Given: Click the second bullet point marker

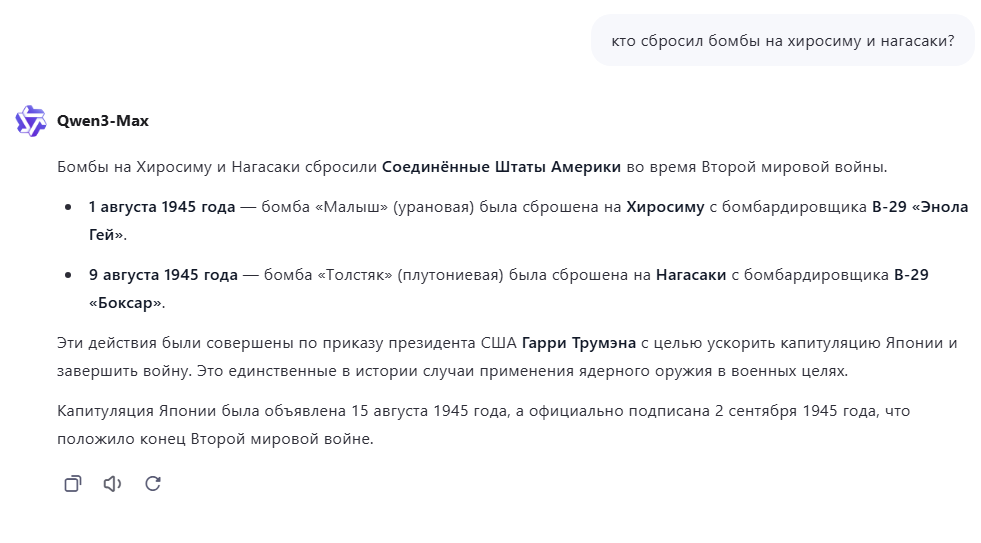Looking at the screenshot, I should tap(68, 274).
